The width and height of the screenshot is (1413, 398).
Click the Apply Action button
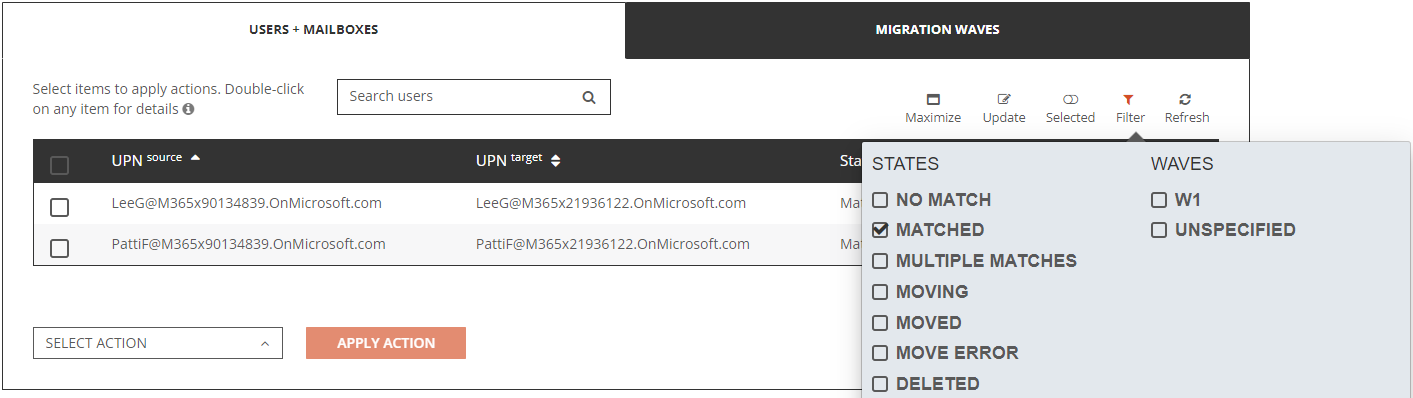(386, 343)
